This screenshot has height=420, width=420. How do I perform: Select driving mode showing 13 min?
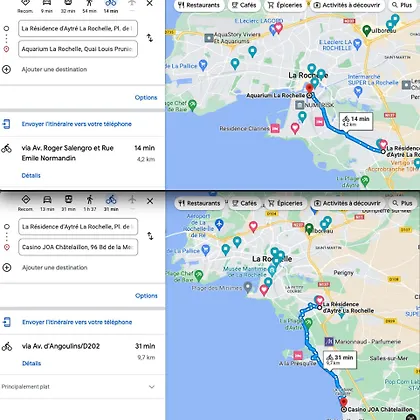coord(47,203)
